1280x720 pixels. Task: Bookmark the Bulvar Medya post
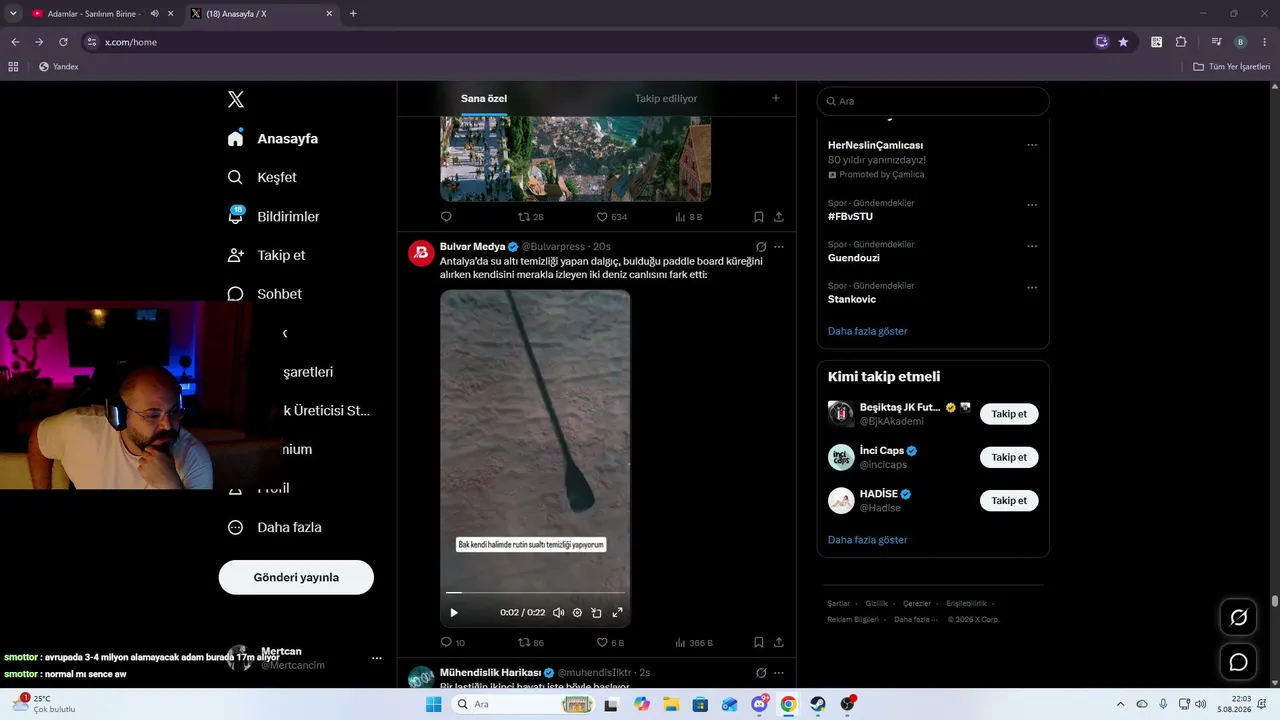[759, 642]
